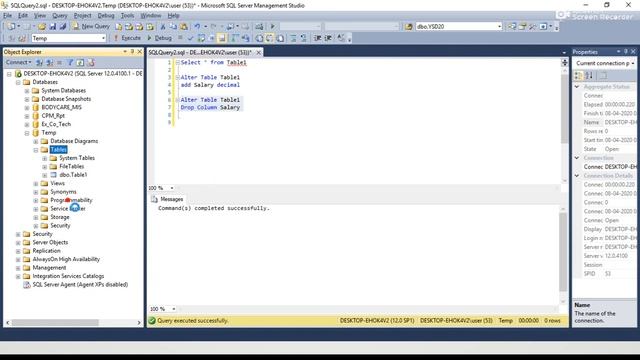The width and height of the screenshot is (640, 360).
Task: Open the Window menu
Action: (x=151, y=16)
